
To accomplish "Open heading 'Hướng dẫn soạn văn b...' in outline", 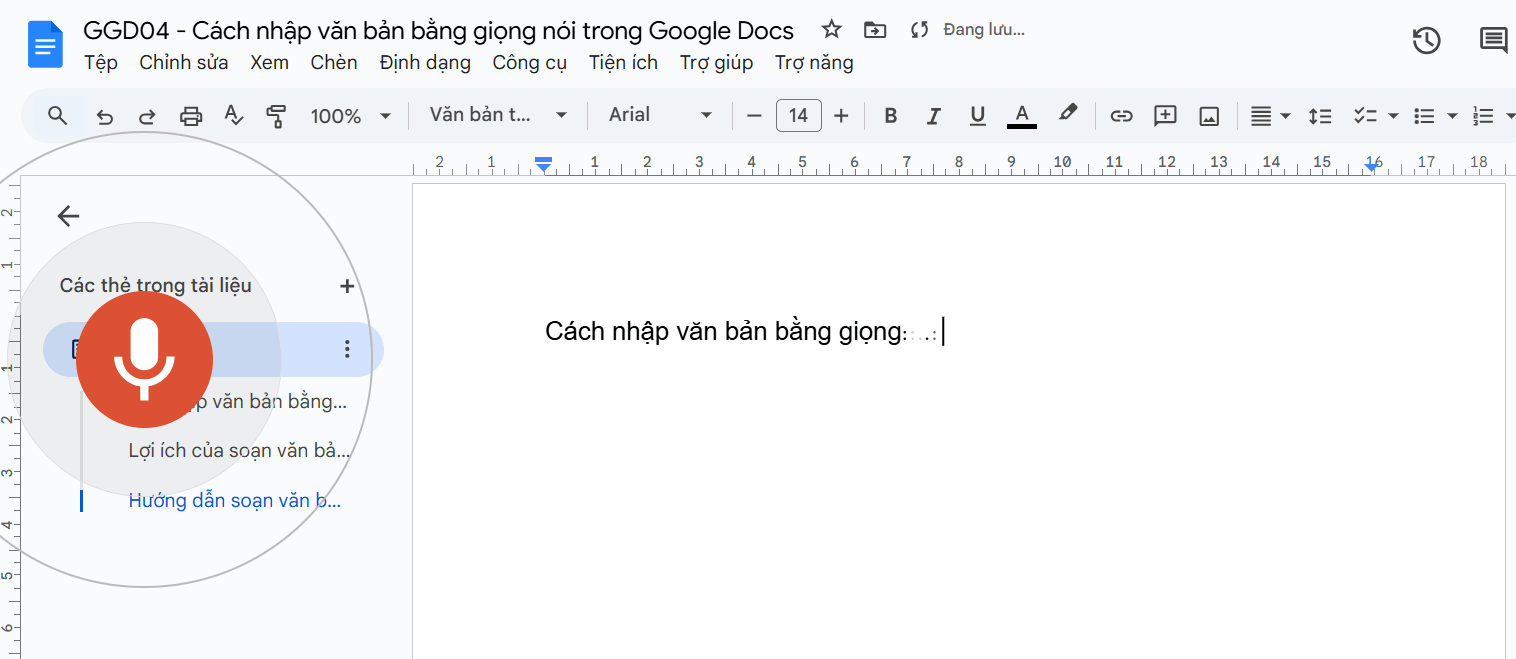I will [235, 500].
